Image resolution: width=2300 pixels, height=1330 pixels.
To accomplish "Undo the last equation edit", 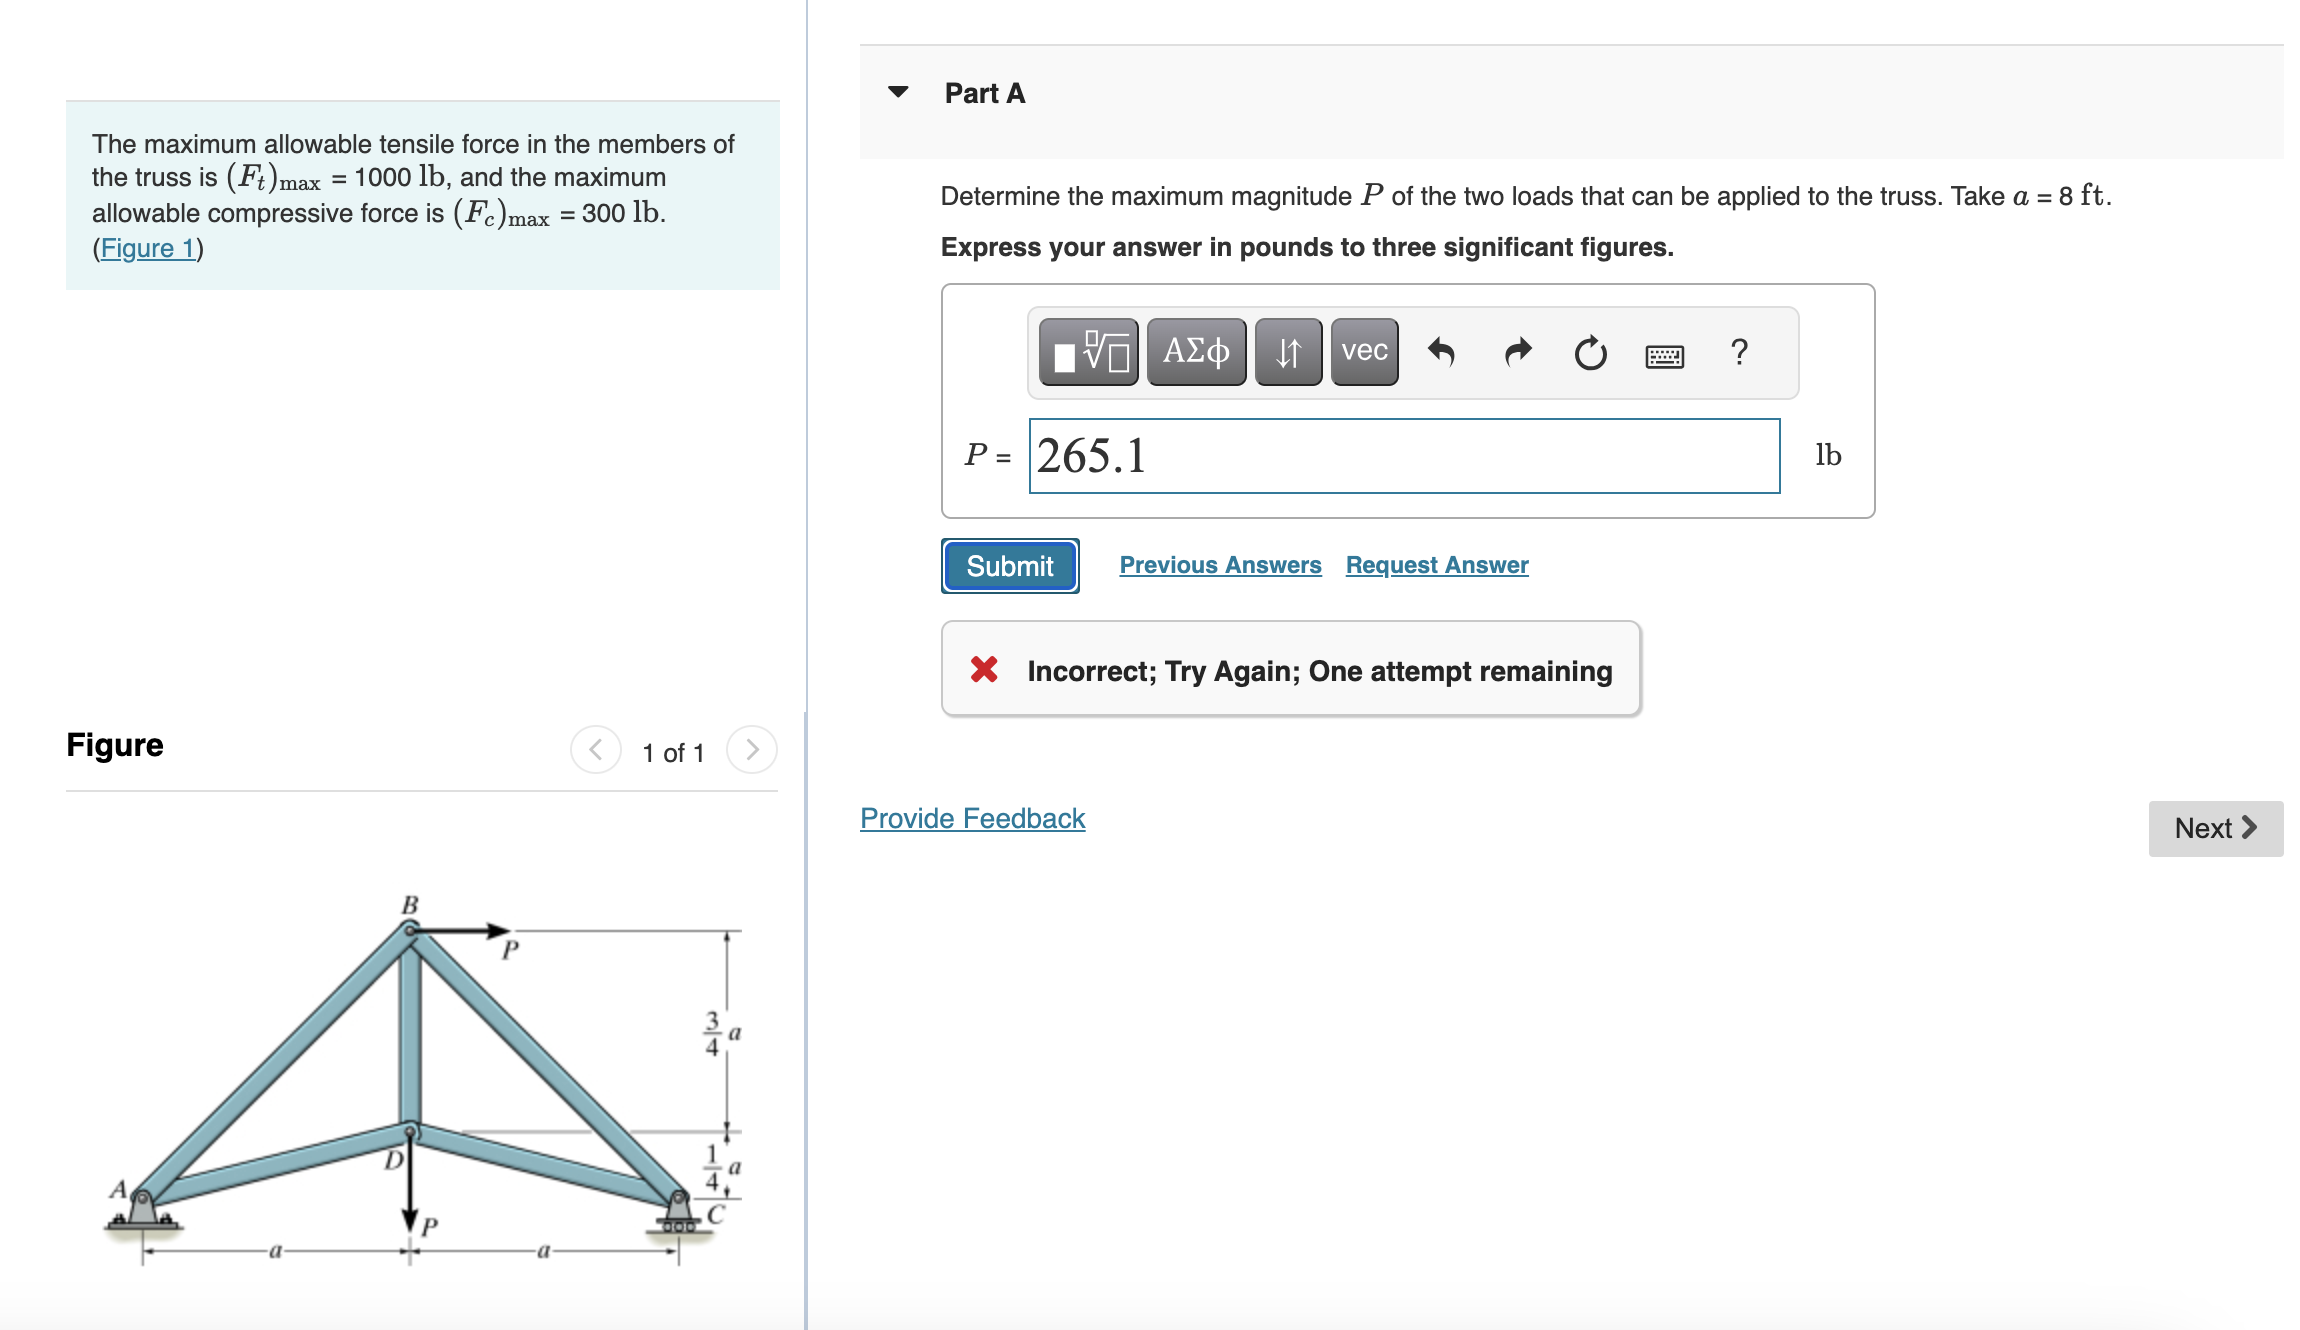I will (x=1443, y=352).
